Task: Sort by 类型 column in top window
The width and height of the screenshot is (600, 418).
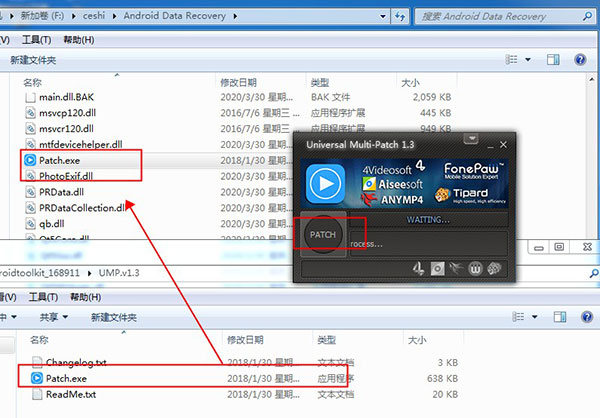Action: pos(320,82)
